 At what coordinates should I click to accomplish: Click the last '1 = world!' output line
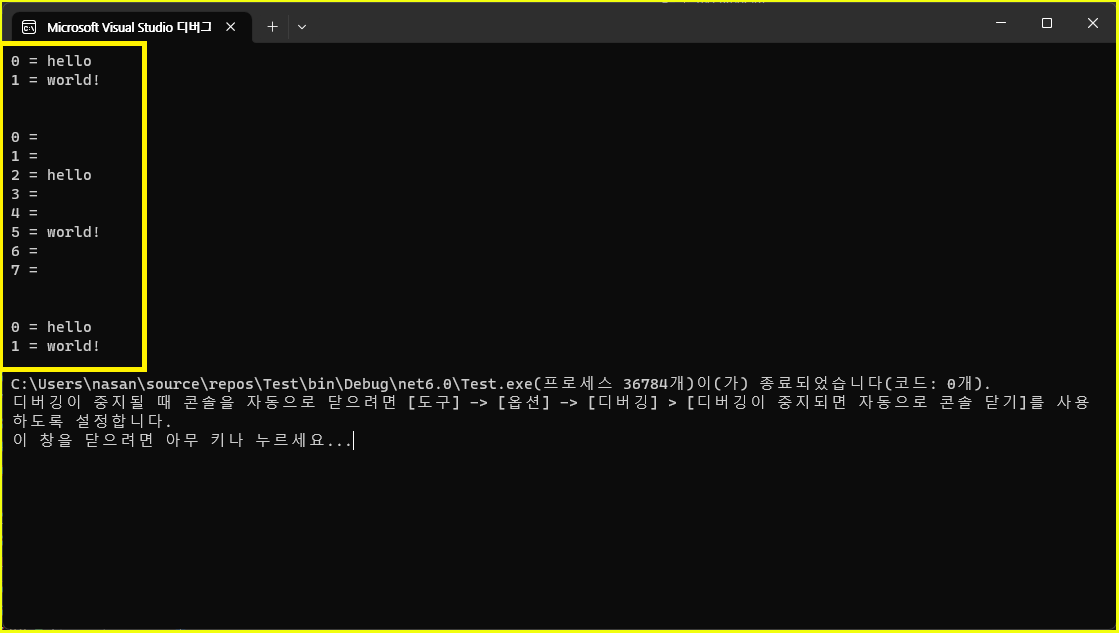click(56, 346)
